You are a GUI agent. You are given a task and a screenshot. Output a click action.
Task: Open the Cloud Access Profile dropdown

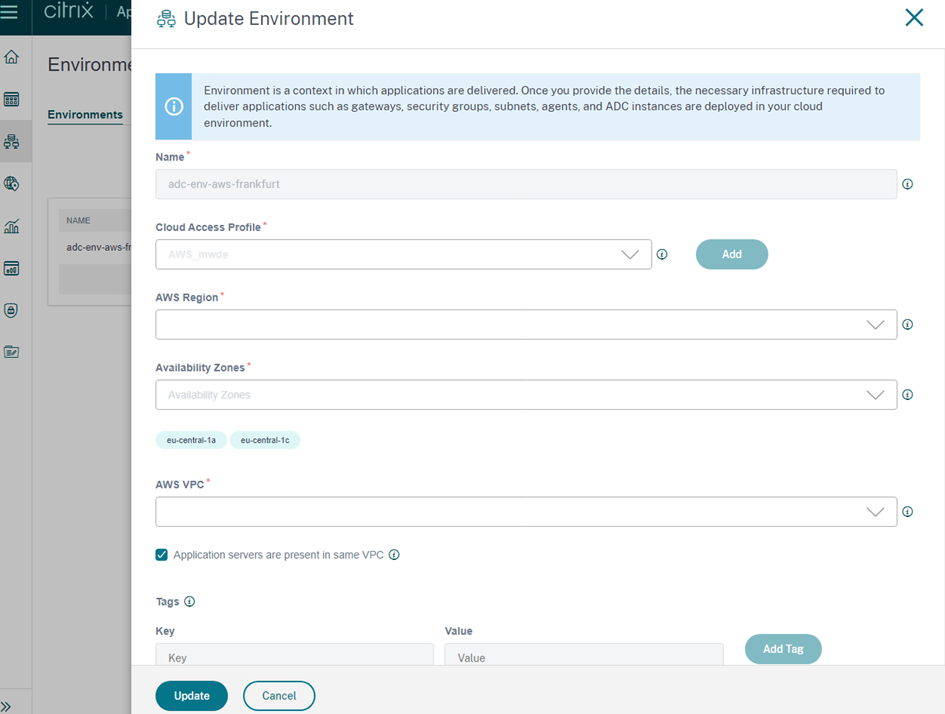coord(403,254)
